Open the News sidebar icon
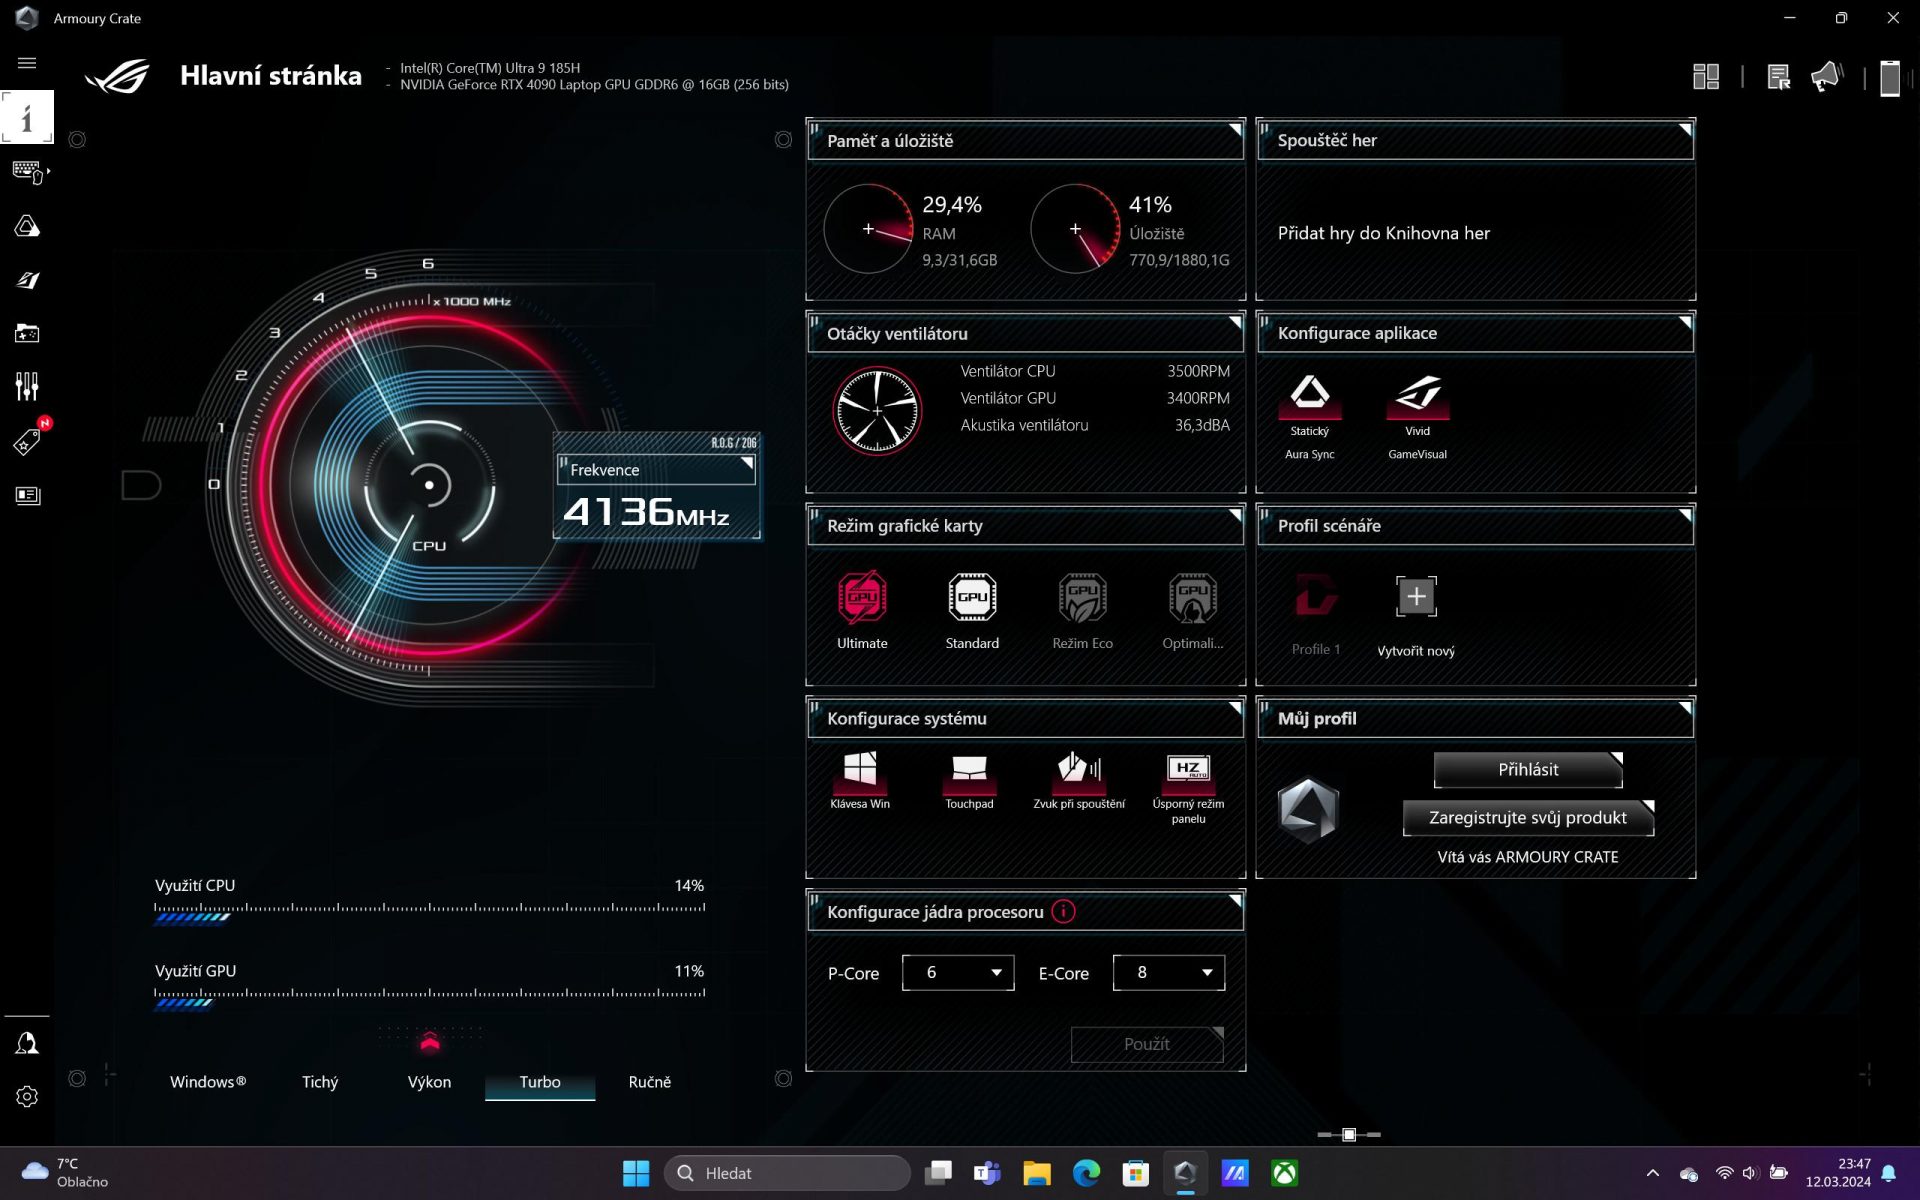This screenshot has width=1920, height=1200. tap(27, 495)
